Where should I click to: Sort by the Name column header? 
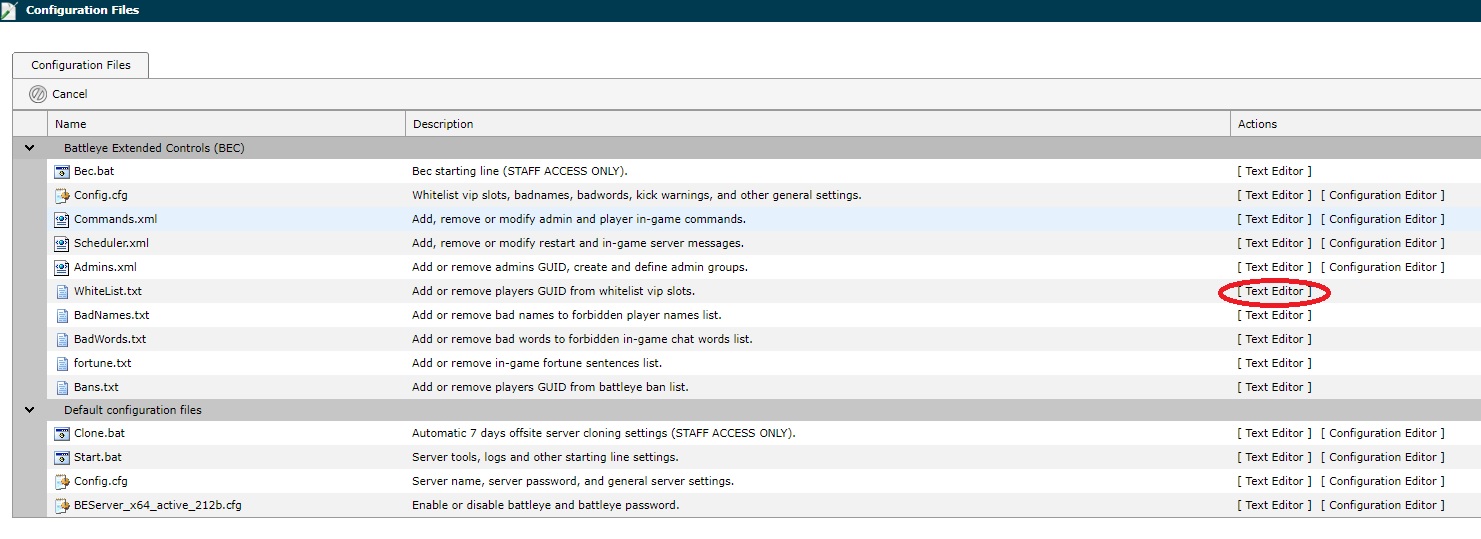point(71,124)
